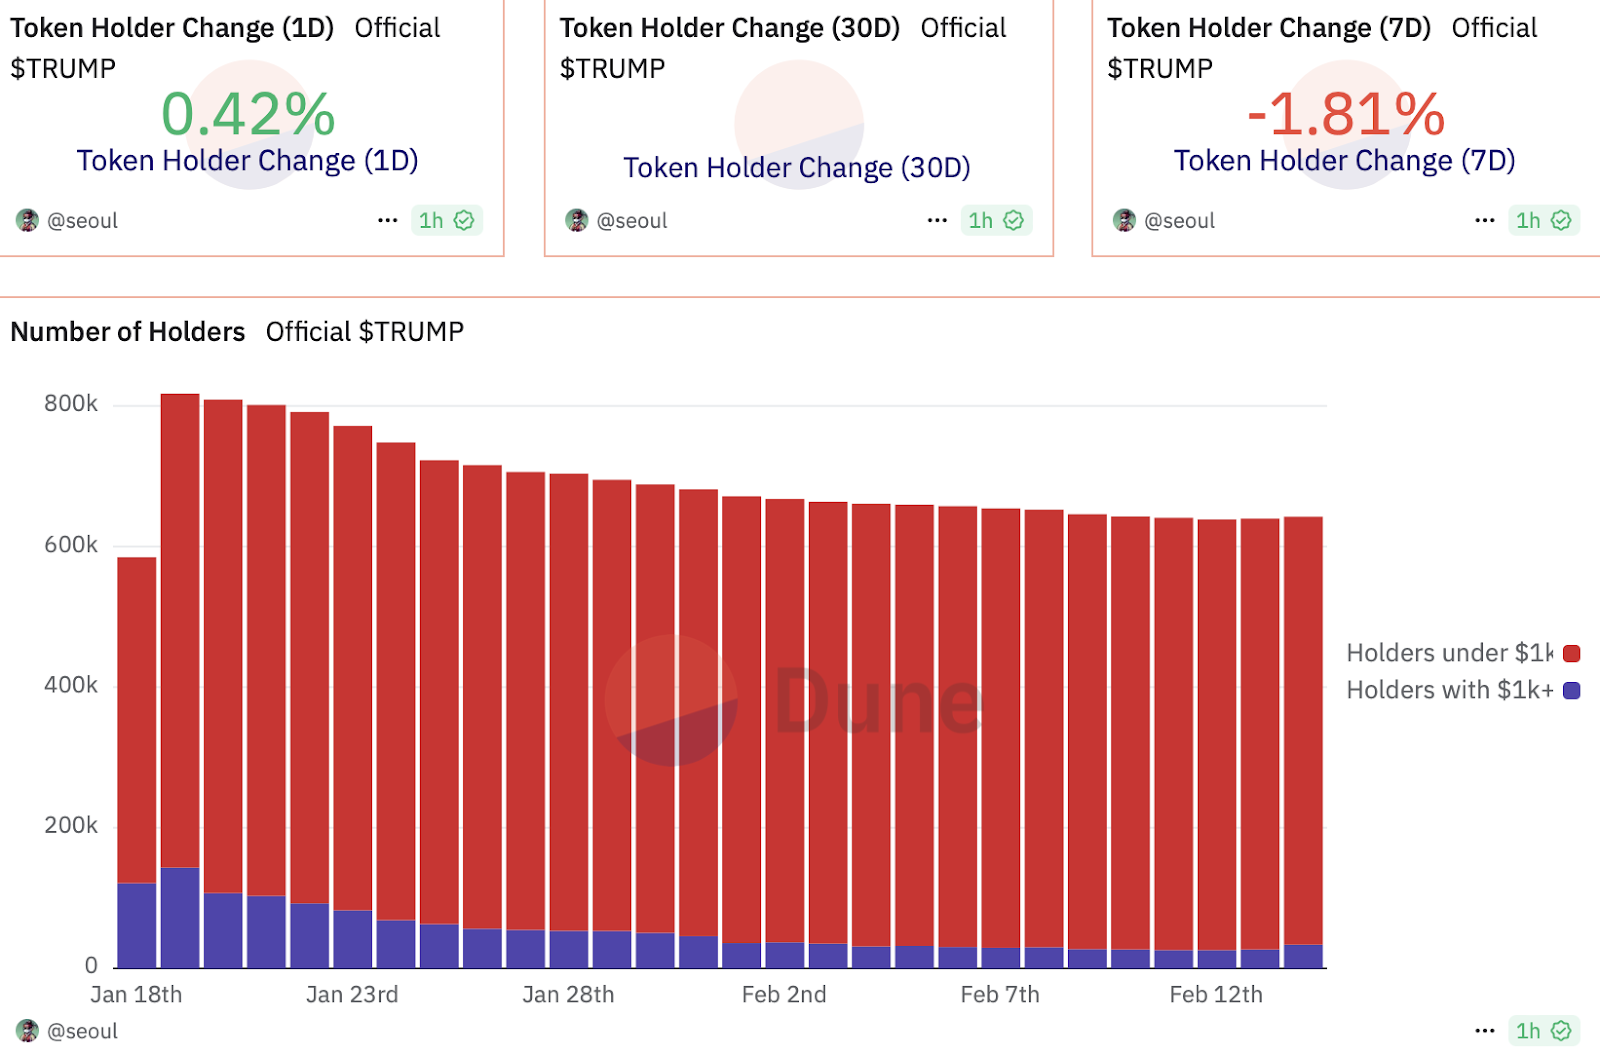1600x1056 pixels.
Task: Open the Token Holder Change (1D) title
Action: point(172,28)
